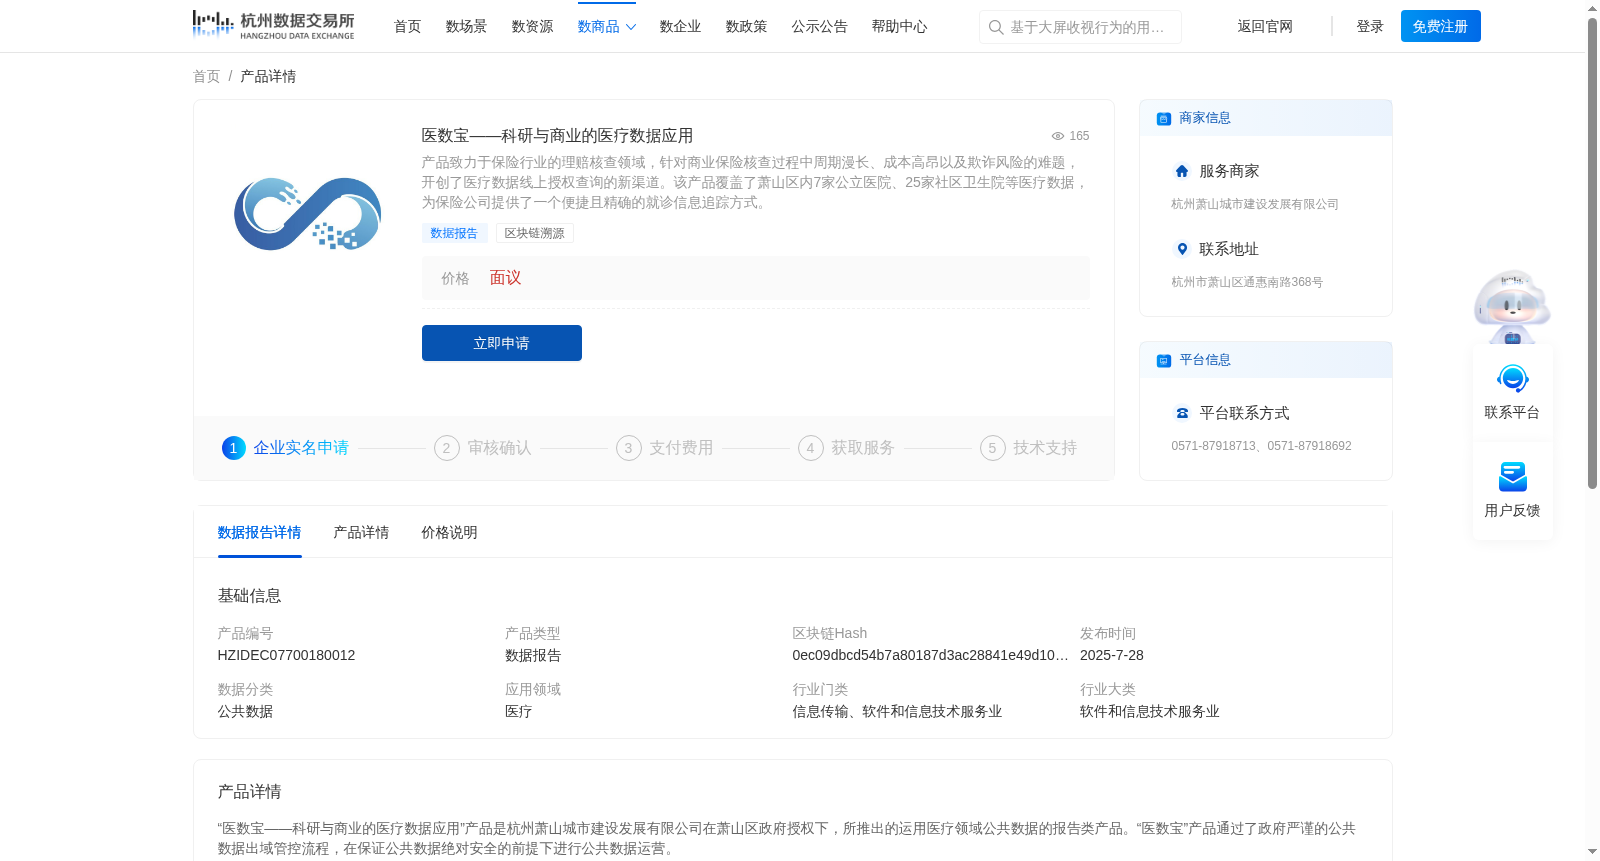The image size is (1600, 861).
Task: Click the 医疗 application field value
Action: coord(519,712)
